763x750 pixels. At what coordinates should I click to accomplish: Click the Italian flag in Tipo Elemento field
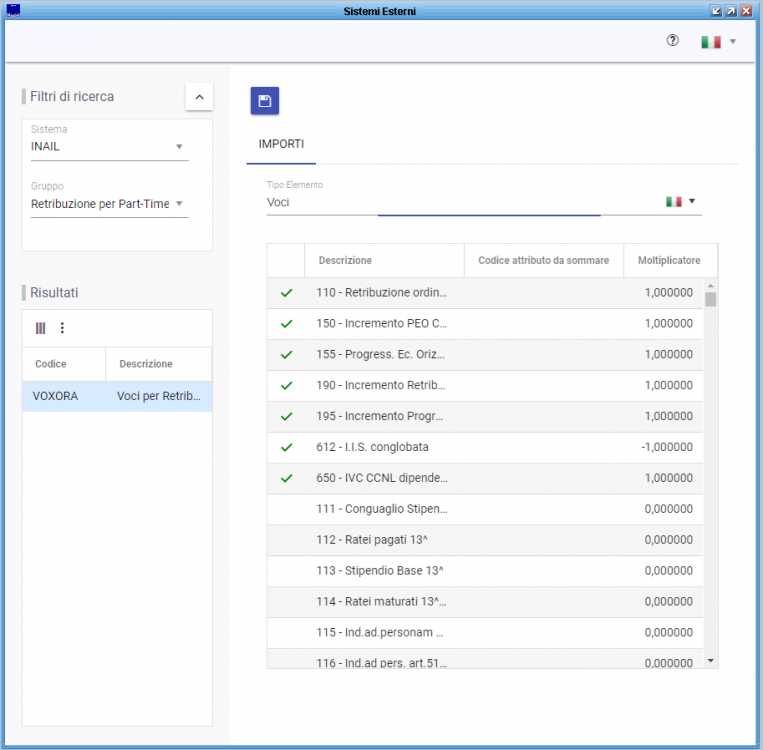coord(674,202)
